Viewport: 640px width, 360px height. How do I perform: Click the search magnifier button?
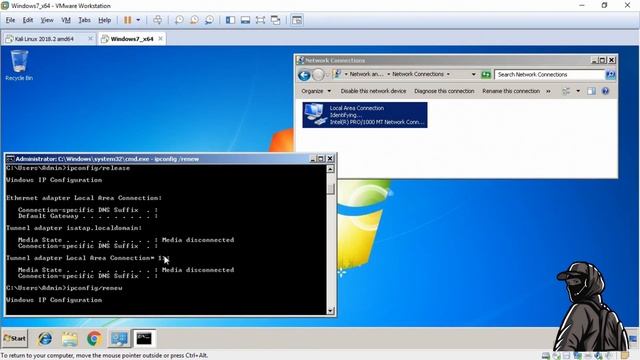pyautogui.click(x=610, y=75)
